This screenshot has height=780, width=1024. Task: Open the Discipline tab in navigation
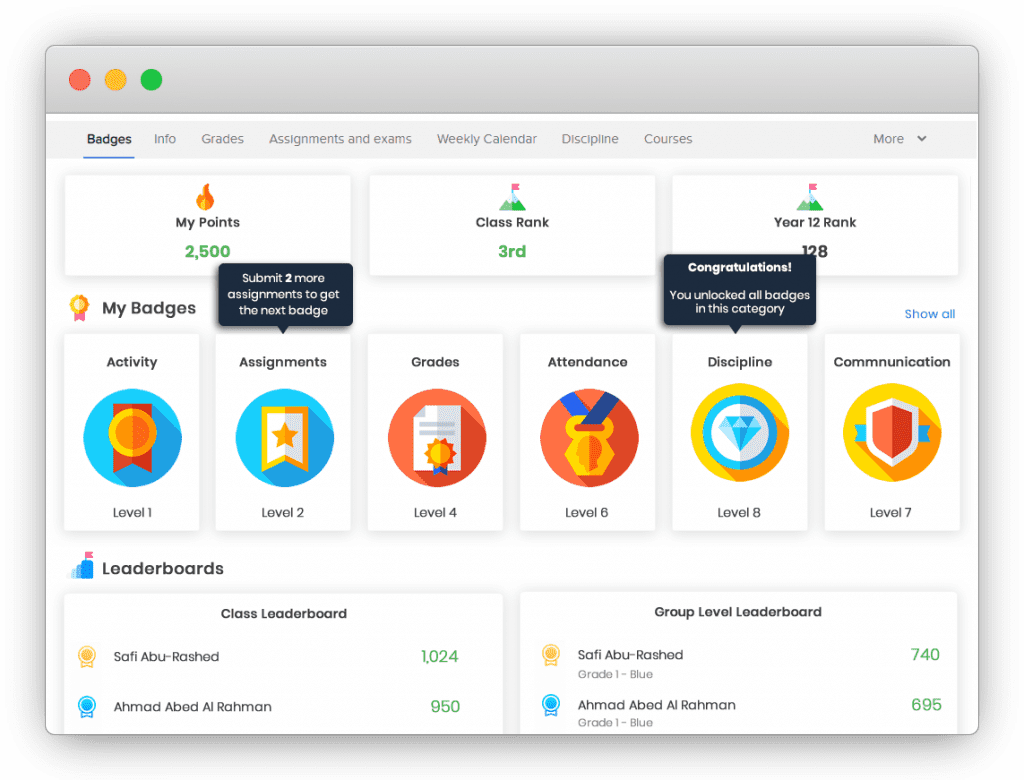(590, 139)
